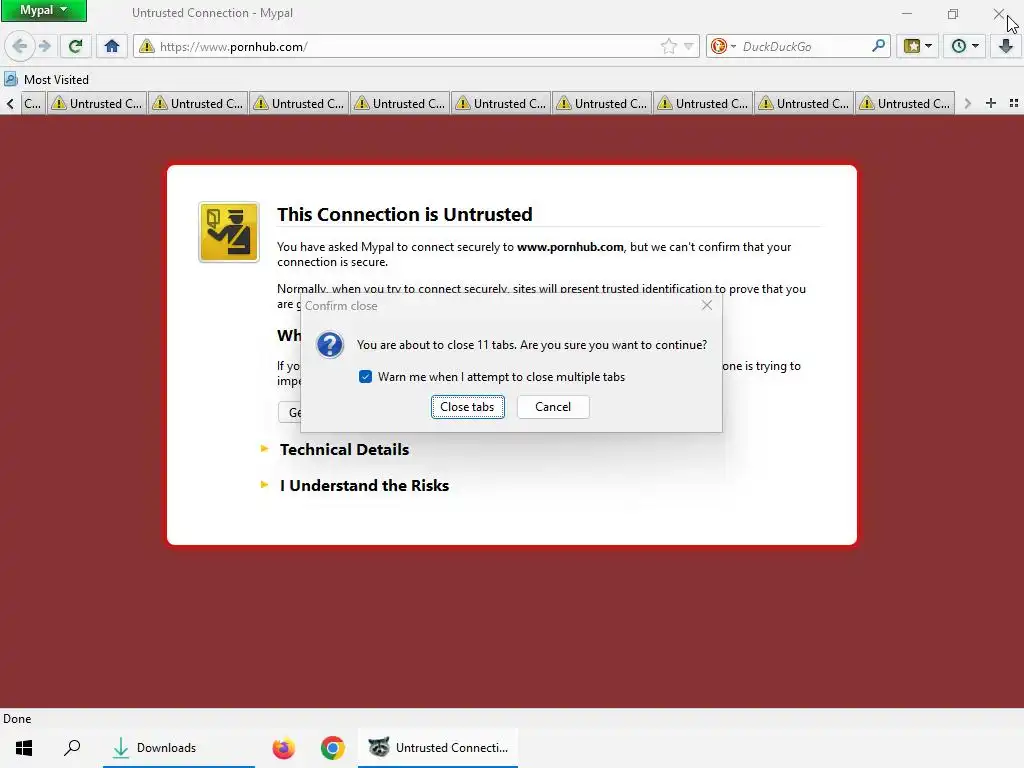Image resolution: width=1024 pixels, height=768 pixels.
Task: Dismiss the Confirm close dialog with X
Action: (707, 305)
